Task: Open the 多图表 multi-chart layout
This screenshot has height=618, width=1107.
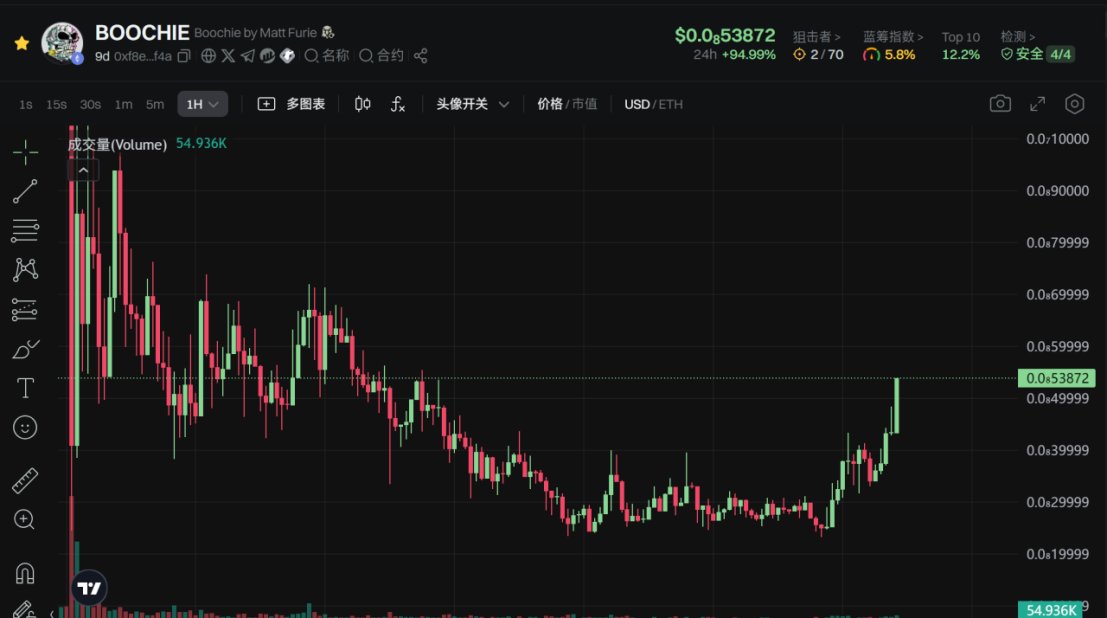Action: point(292,105)
